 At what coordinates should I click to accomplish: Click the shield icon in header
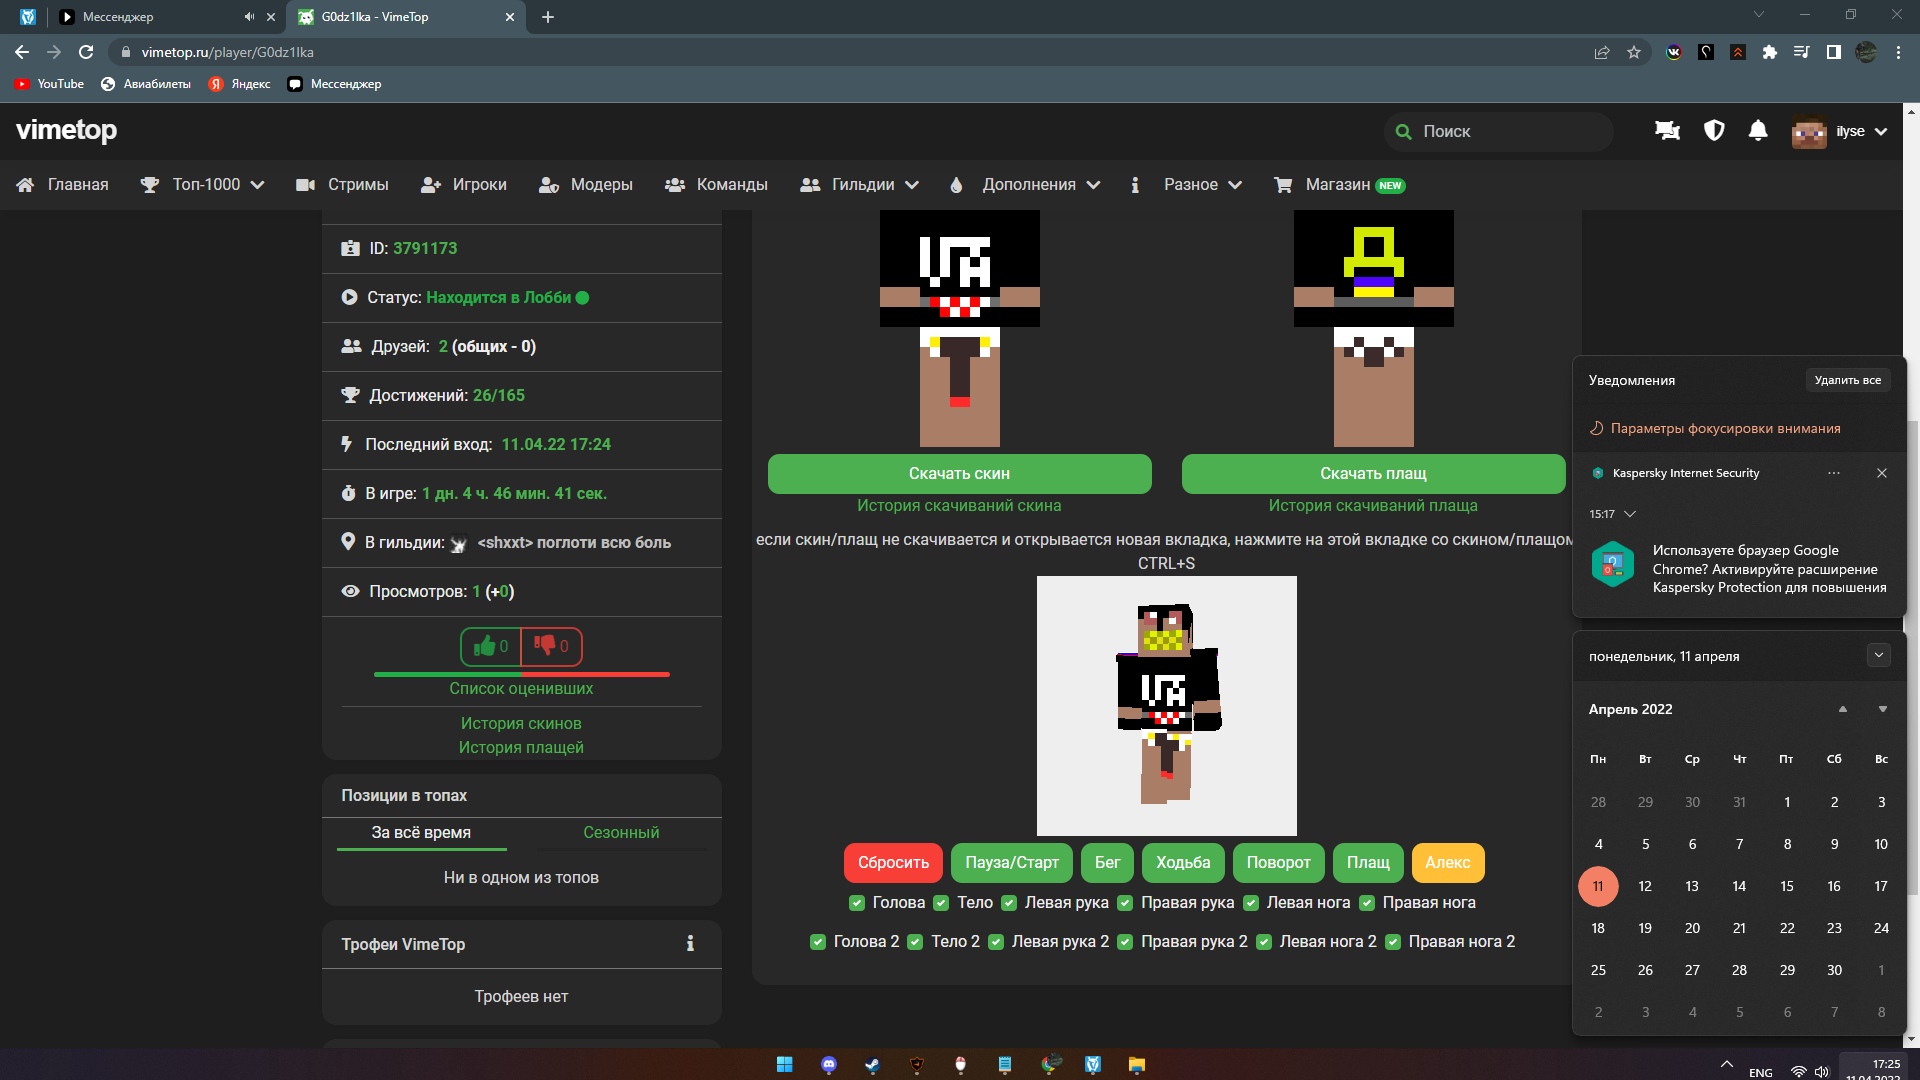[x=1714, y=131]
